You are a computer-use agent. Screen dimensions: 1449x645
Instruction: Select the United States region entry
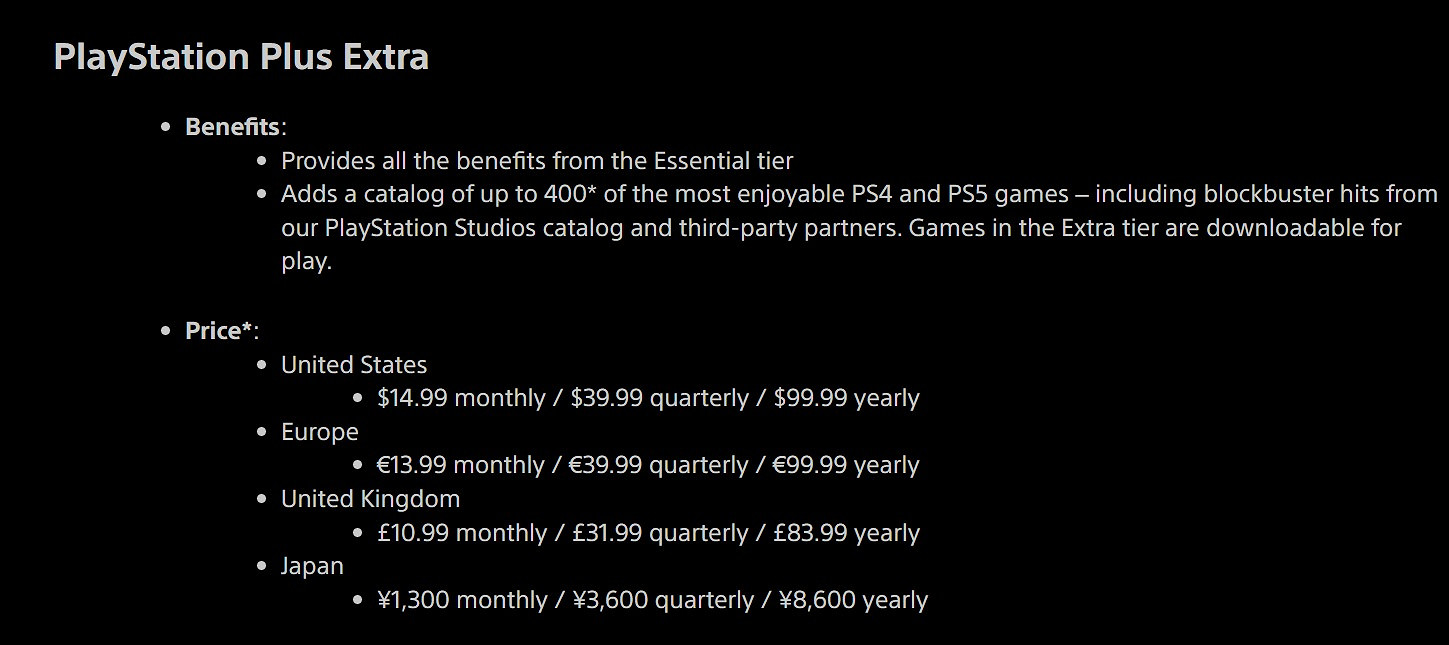(354, 365)
